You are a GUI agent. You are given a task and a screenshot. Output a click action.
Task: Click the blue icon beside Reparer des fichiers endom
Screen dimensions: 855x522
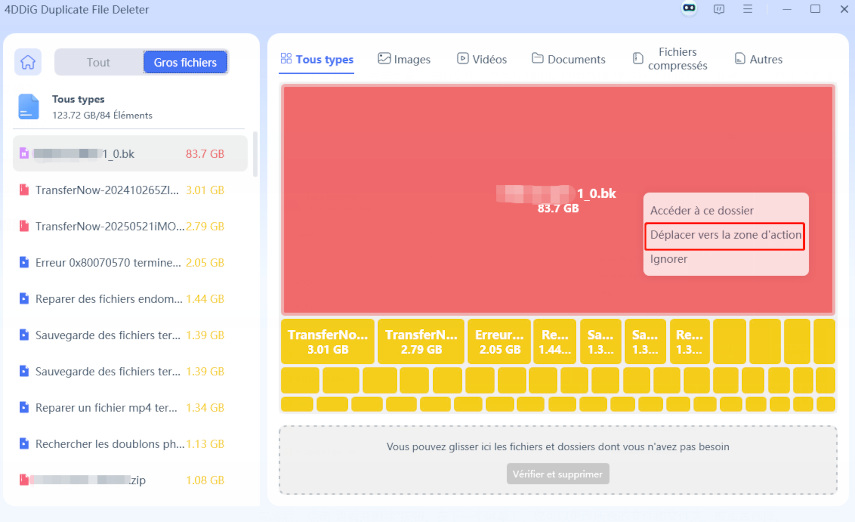[24, 298]
